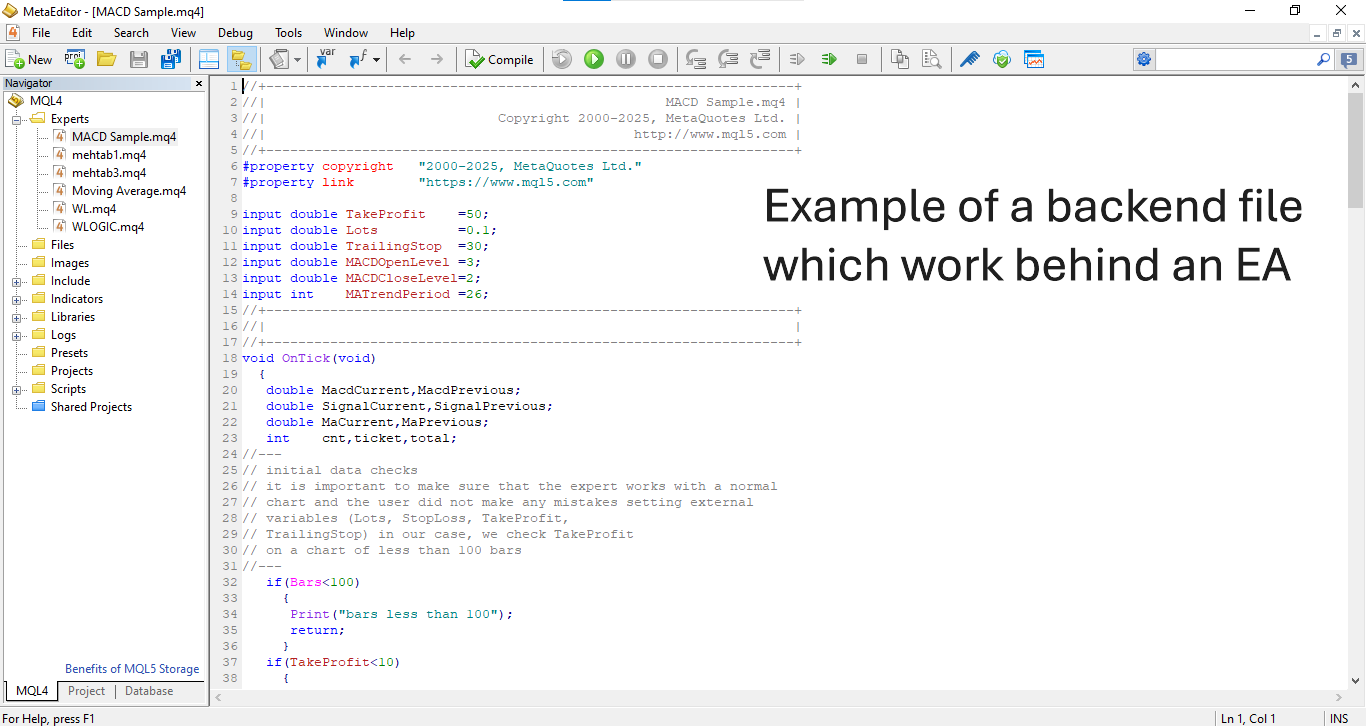
Task: Click the new project icon beside New
Action: (75, 59)
